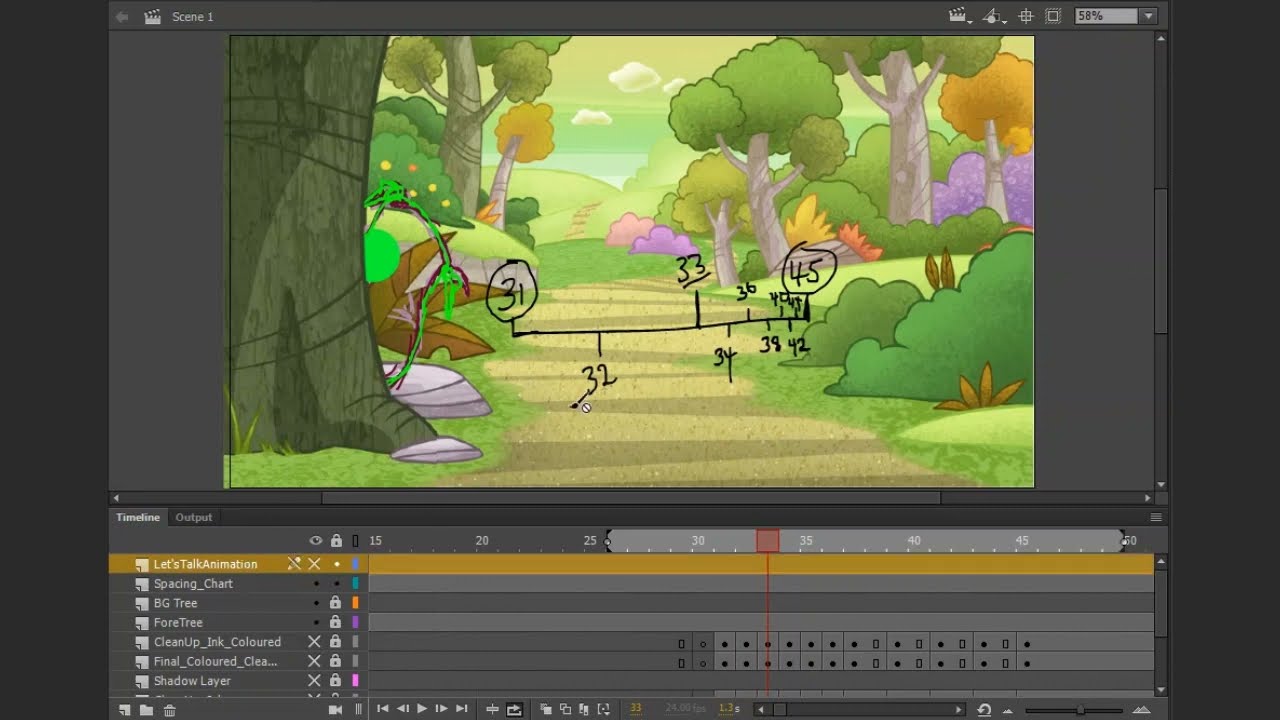This screenshot has width=1280, height=720.
Task: Click the Go to Last Frame button
Action: click(462, 708)
